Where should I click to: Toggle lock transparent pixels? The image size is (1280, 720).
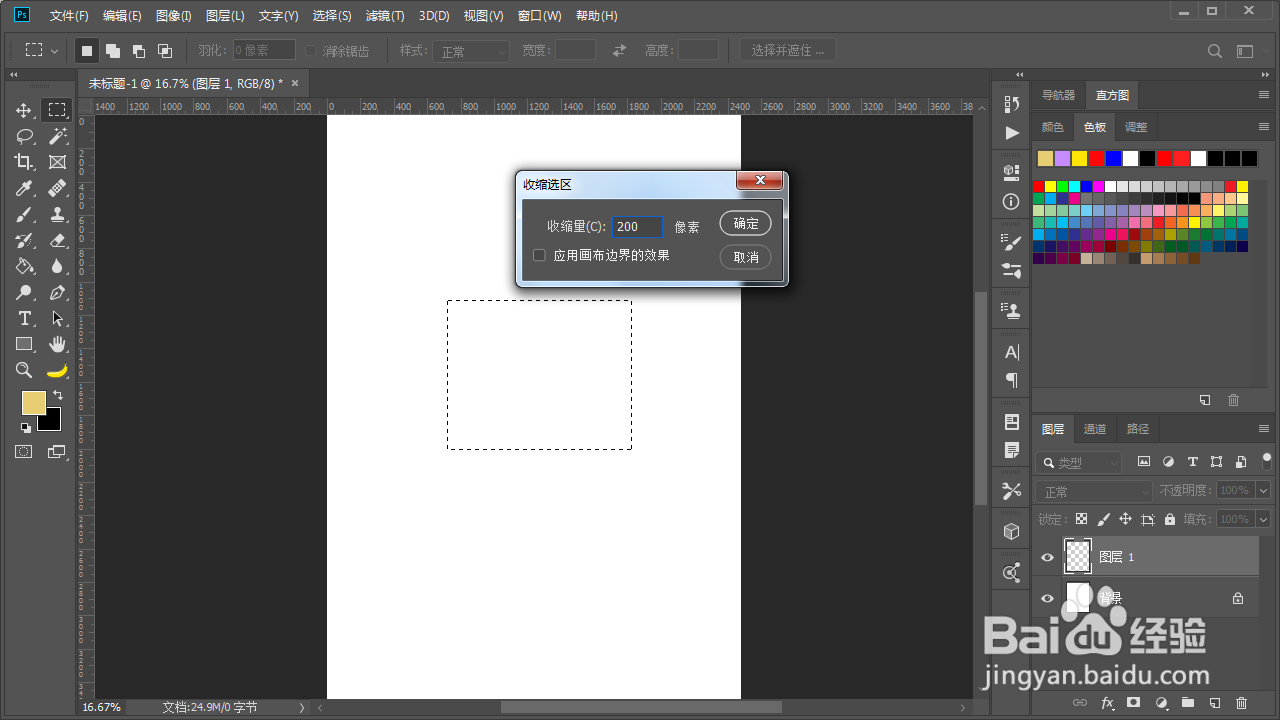tap(1081, 519)
